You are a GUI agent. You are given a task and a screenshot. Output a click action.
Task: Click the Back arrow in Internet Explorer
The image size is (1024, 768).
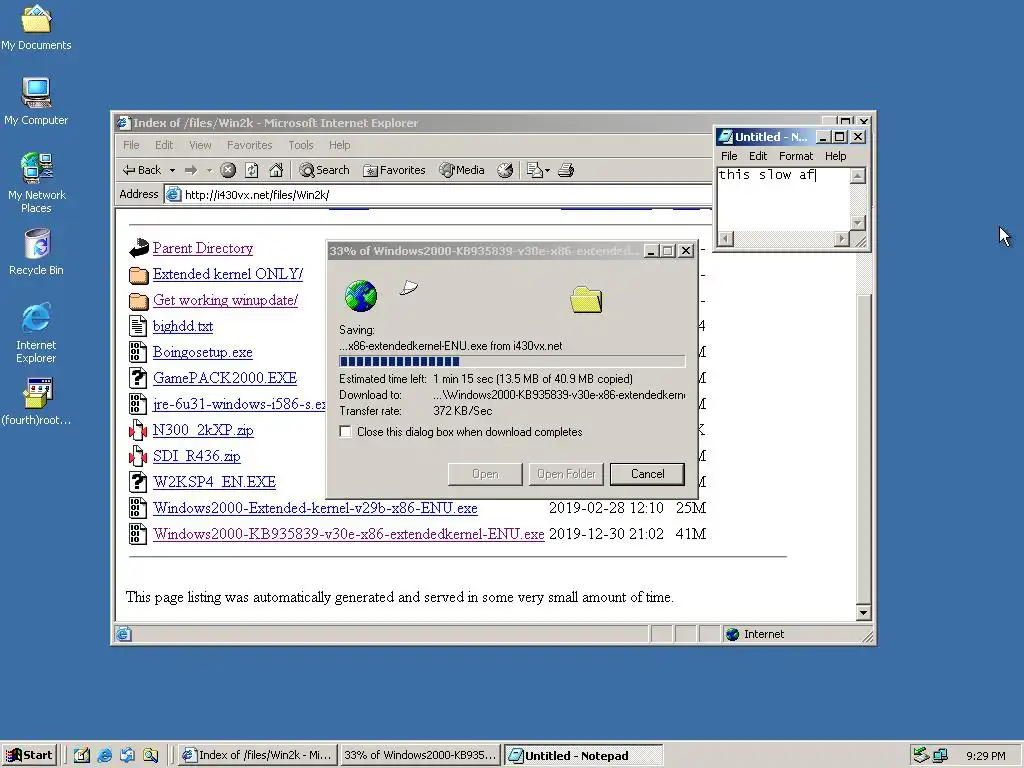pyautogui.click(x=141, y=170)
